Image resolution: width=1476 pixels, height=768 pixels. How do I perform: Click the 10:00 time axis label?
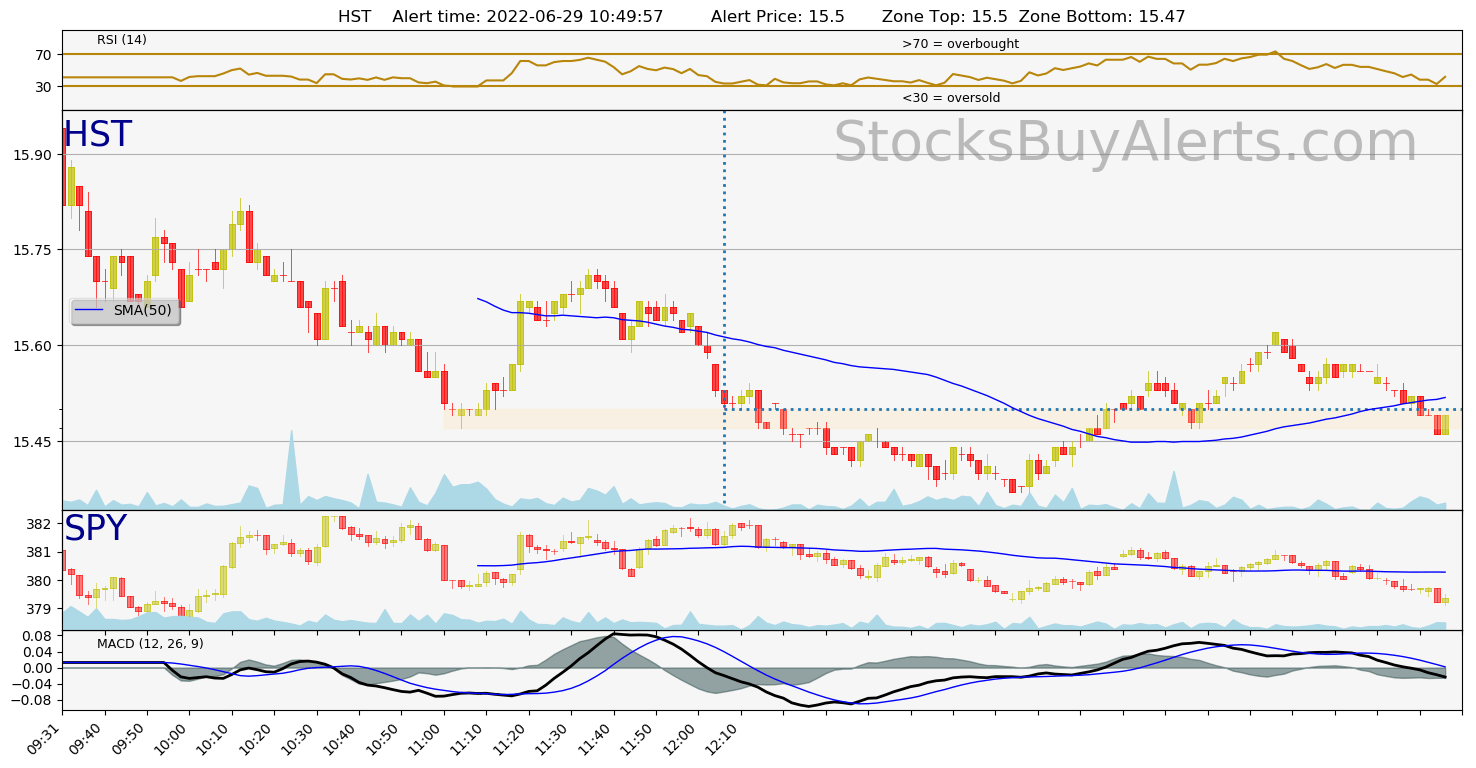point(173,738)
